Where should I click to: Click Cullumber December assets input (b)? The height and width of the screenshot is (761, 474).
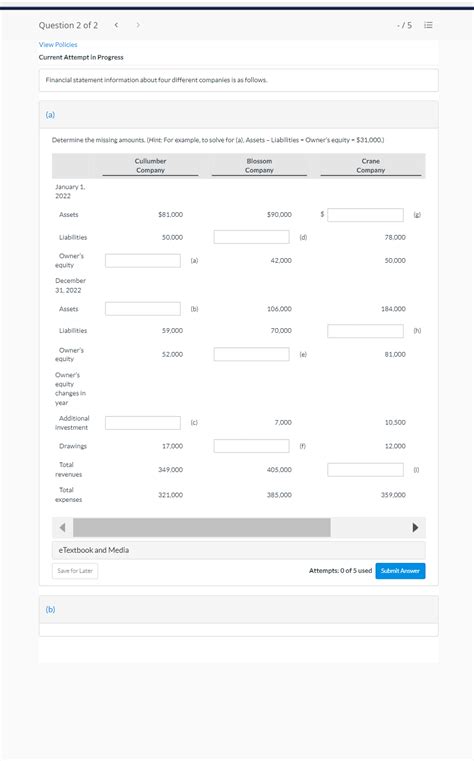tap(143, 309)
